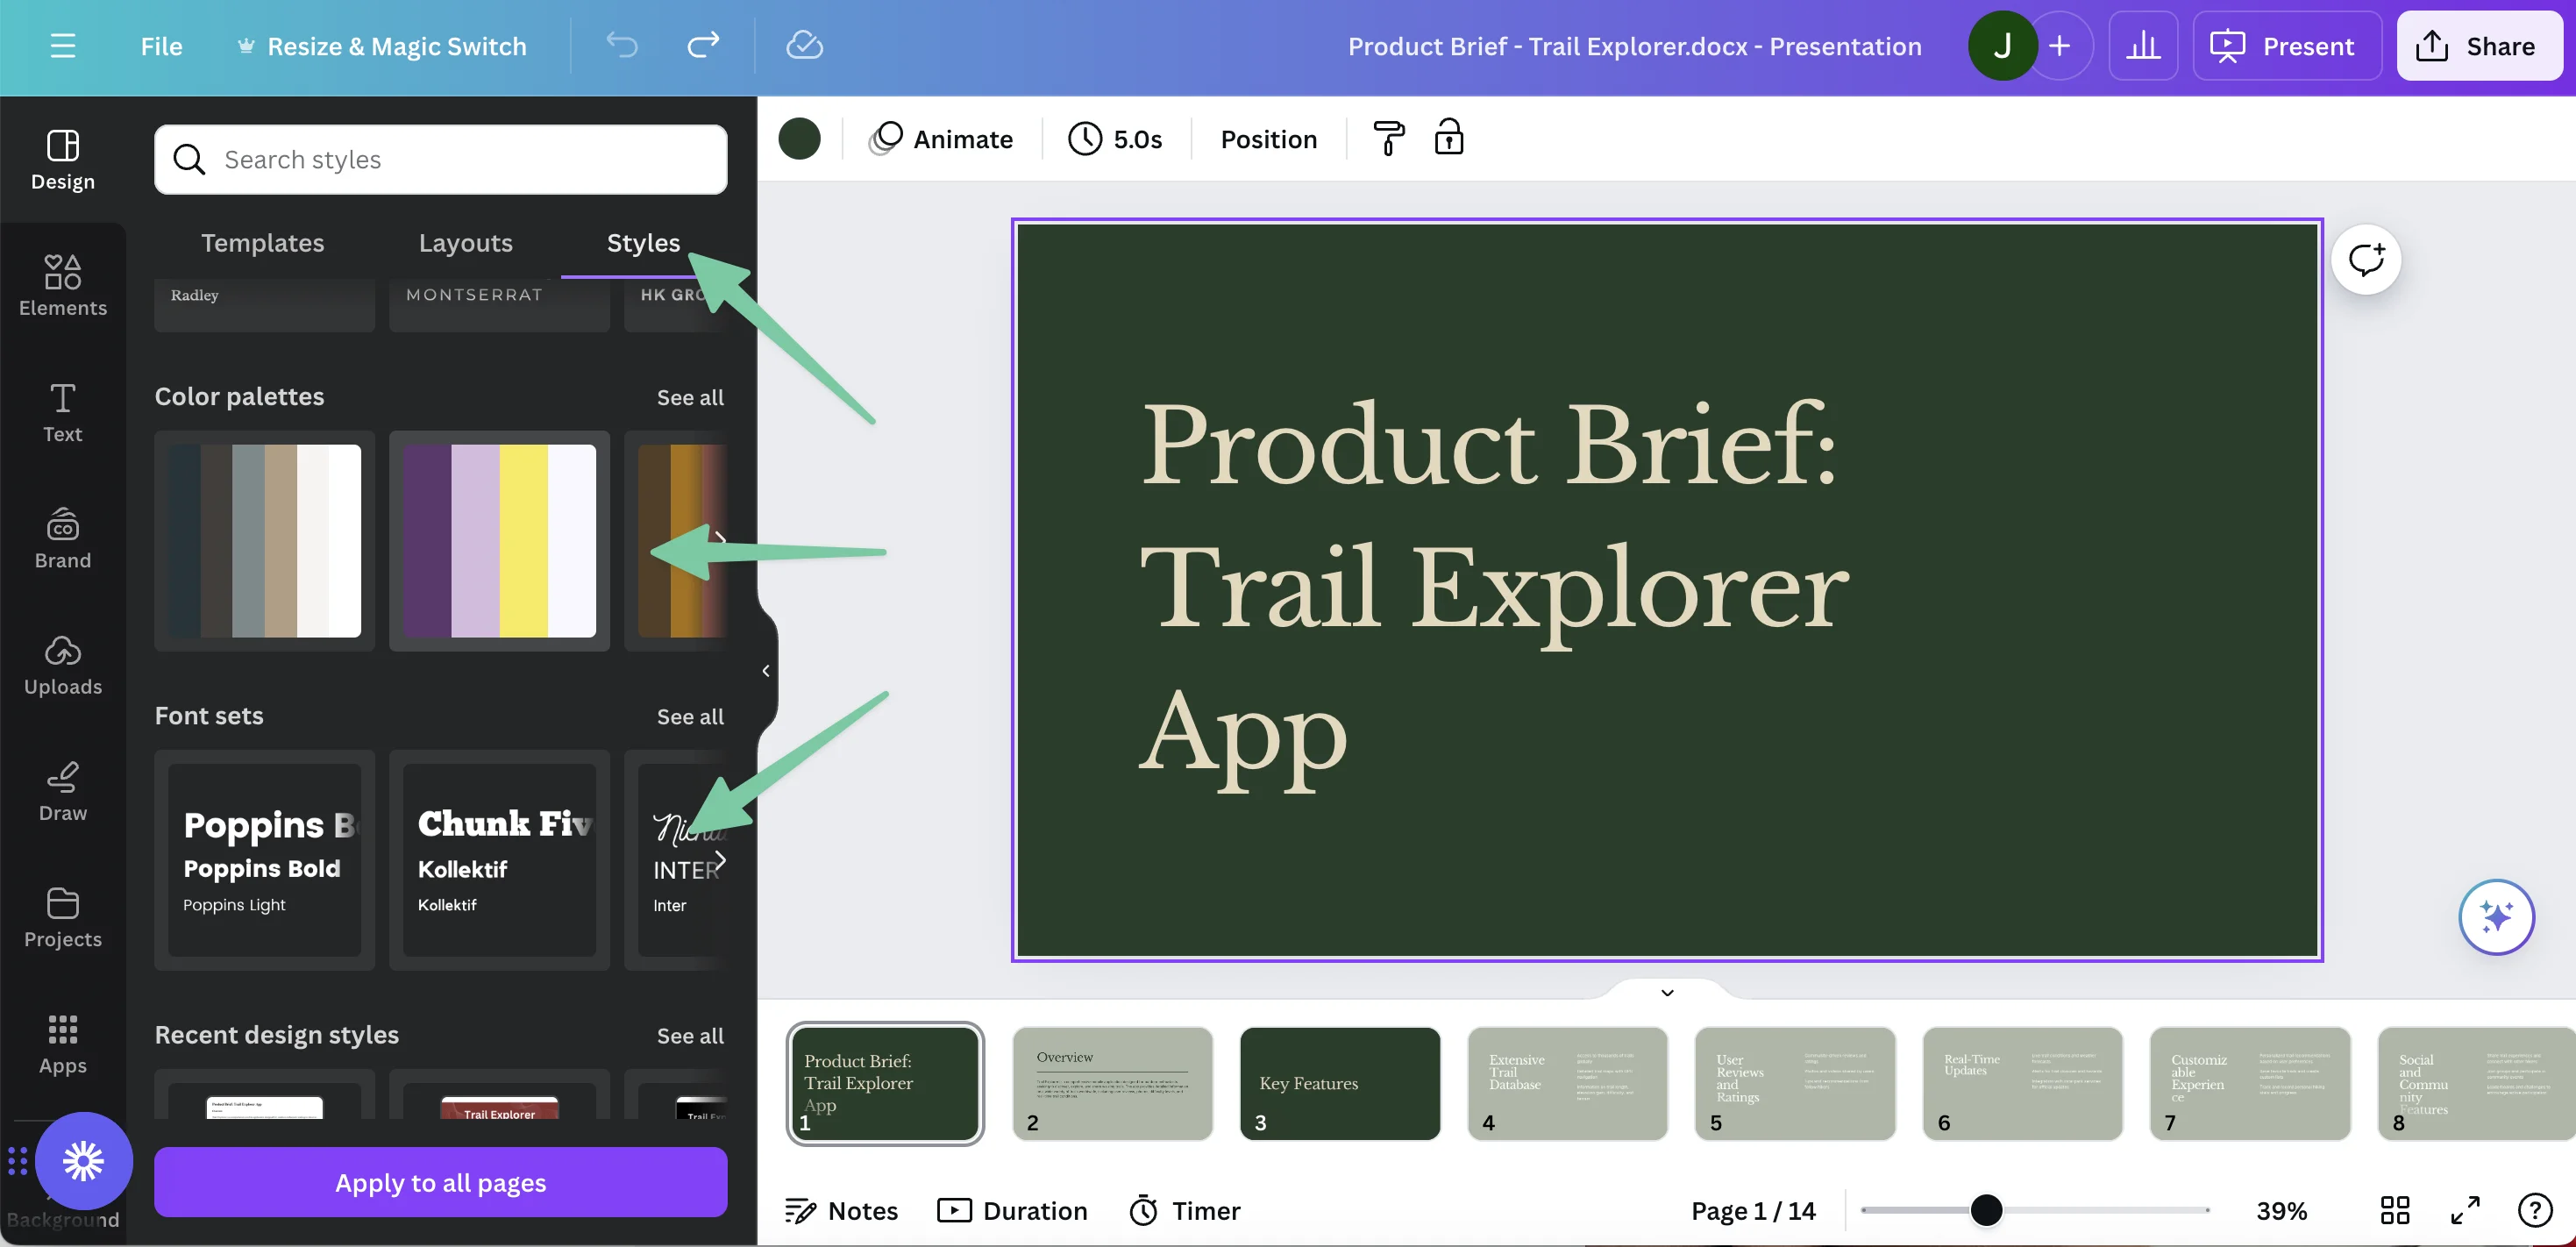2576x1247 pixels.
Task: Select the Key Features slide thumbnail
Action: [x=1339, y=1083]
